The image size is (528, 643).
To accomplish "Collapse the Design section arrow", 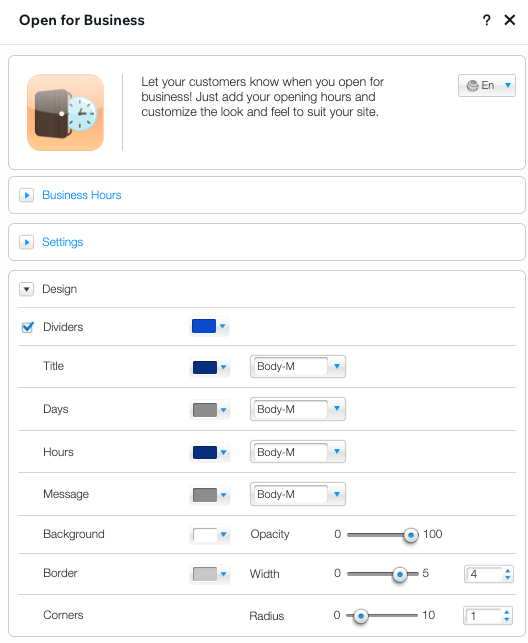I will 27,289.
